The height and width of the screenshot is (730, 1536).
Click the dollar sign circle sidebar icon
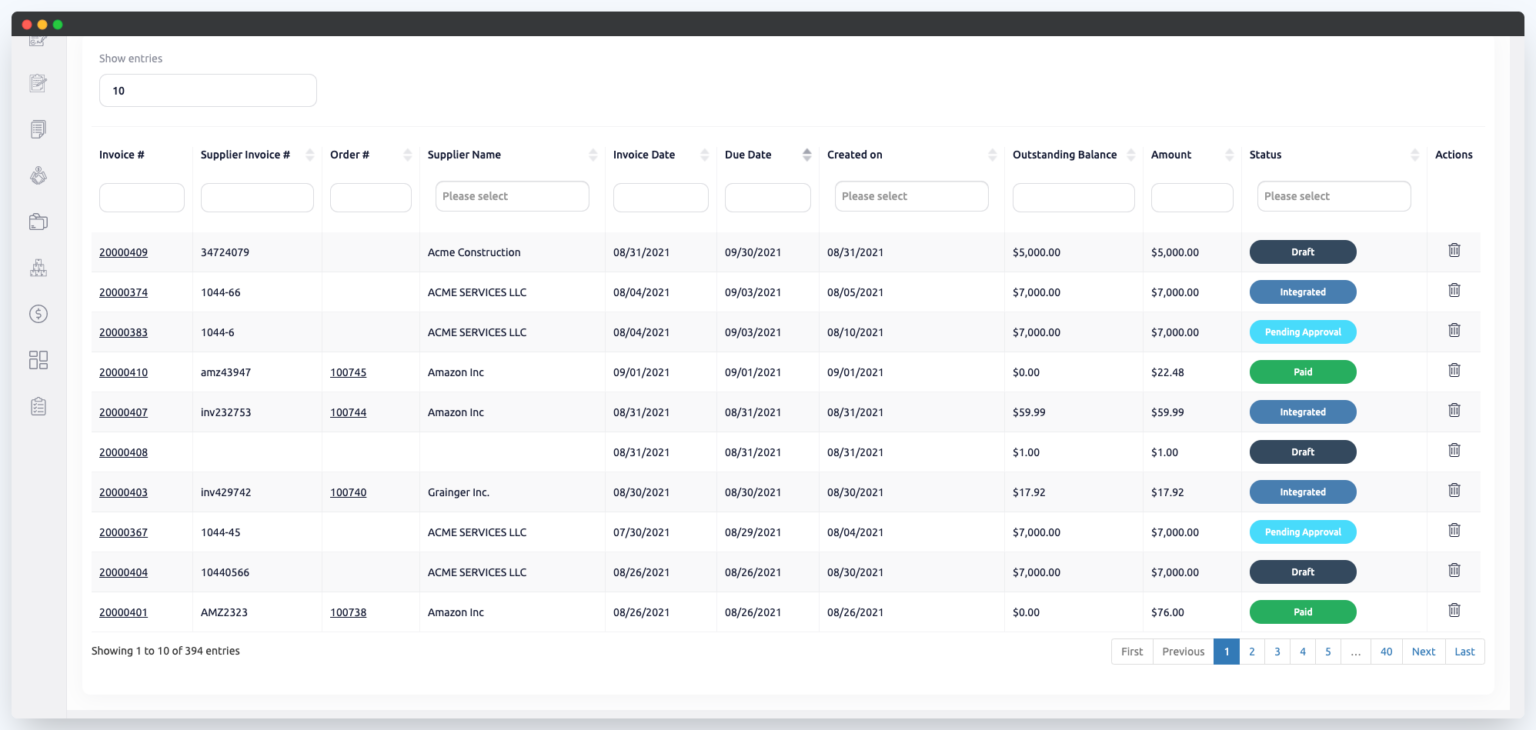click(37, 313)
